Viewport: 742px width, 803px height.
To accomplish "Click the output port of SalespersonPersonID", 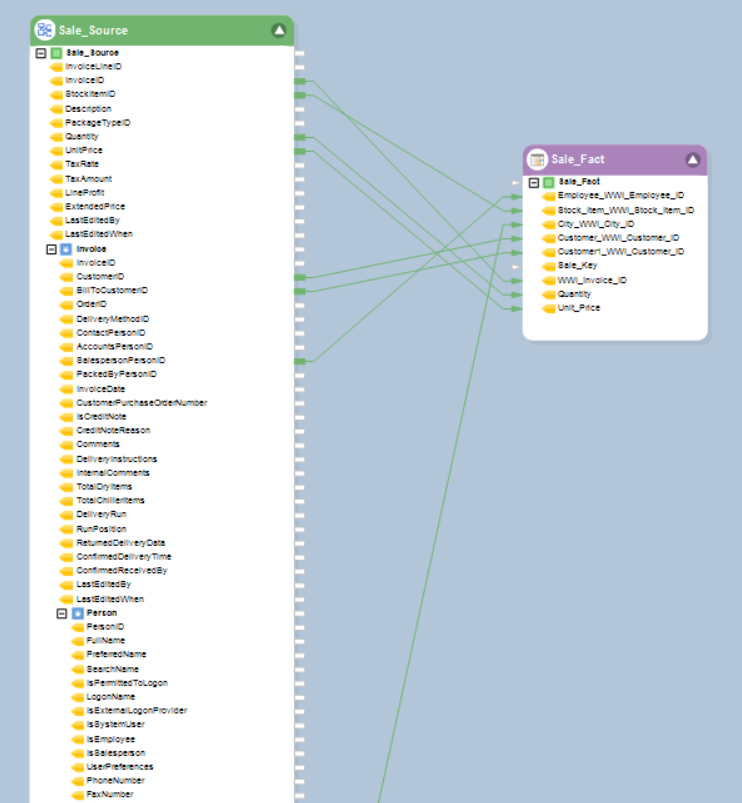I will [x=300, y=360].
